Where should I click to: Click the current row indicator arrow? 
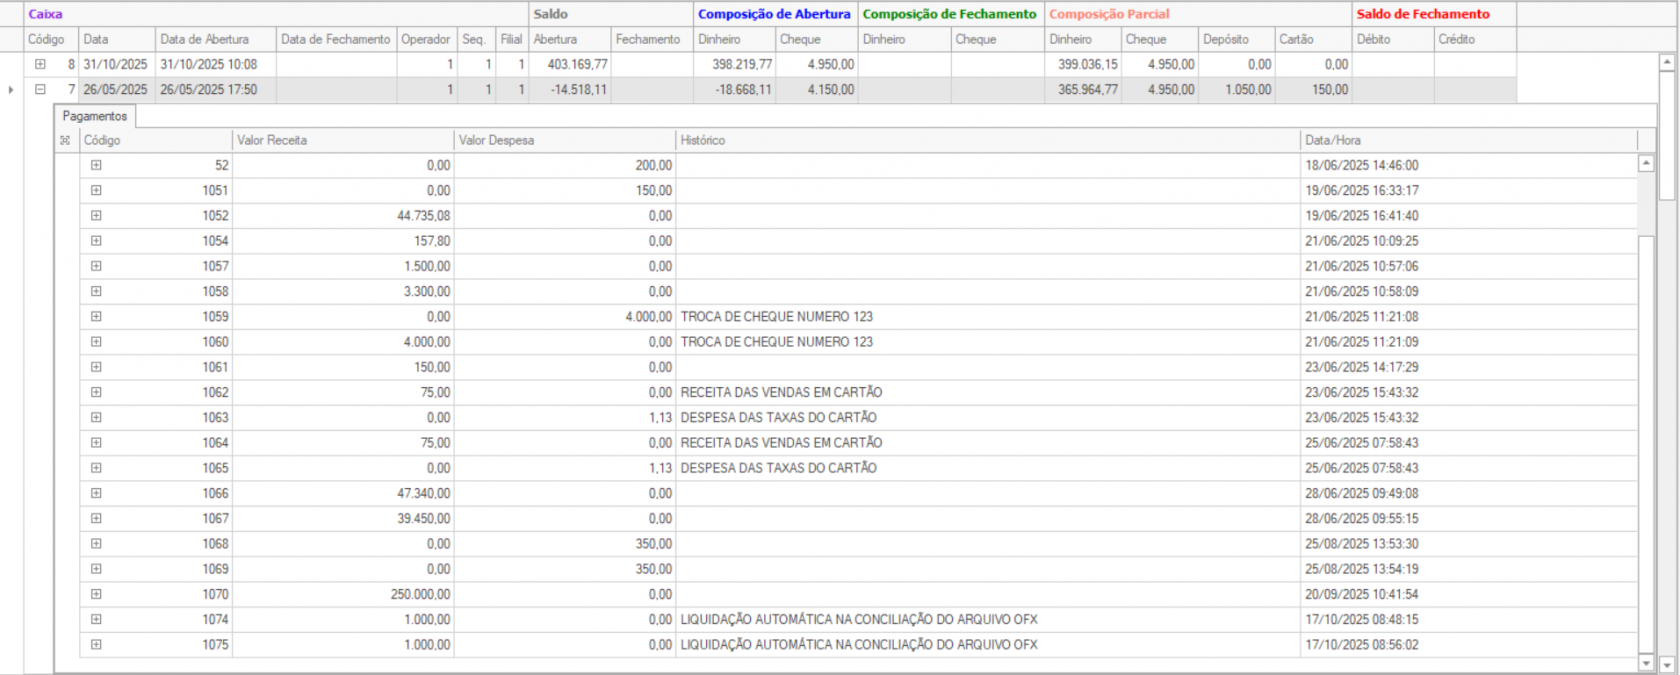click(11, 90)
